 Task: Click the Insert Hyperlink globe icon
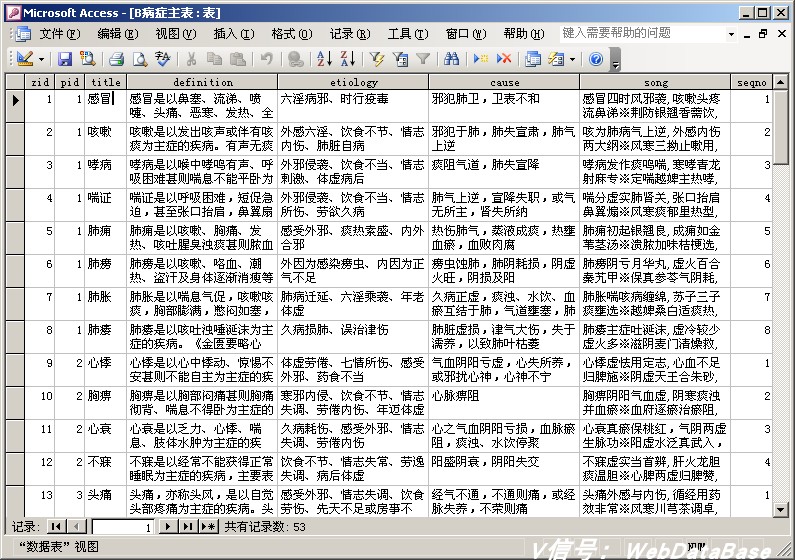(295, 59)
